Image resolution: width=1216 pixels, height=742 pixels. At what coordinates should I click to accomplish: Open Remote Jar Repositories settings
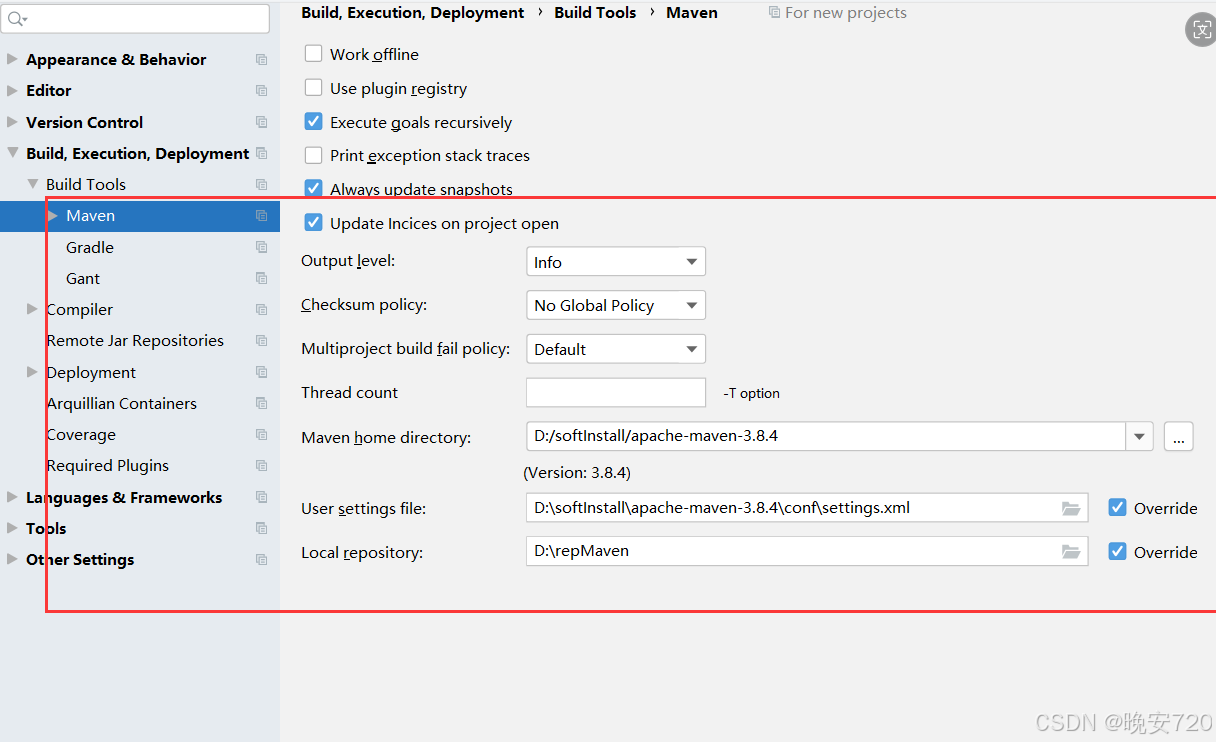[x=135, y=340]
